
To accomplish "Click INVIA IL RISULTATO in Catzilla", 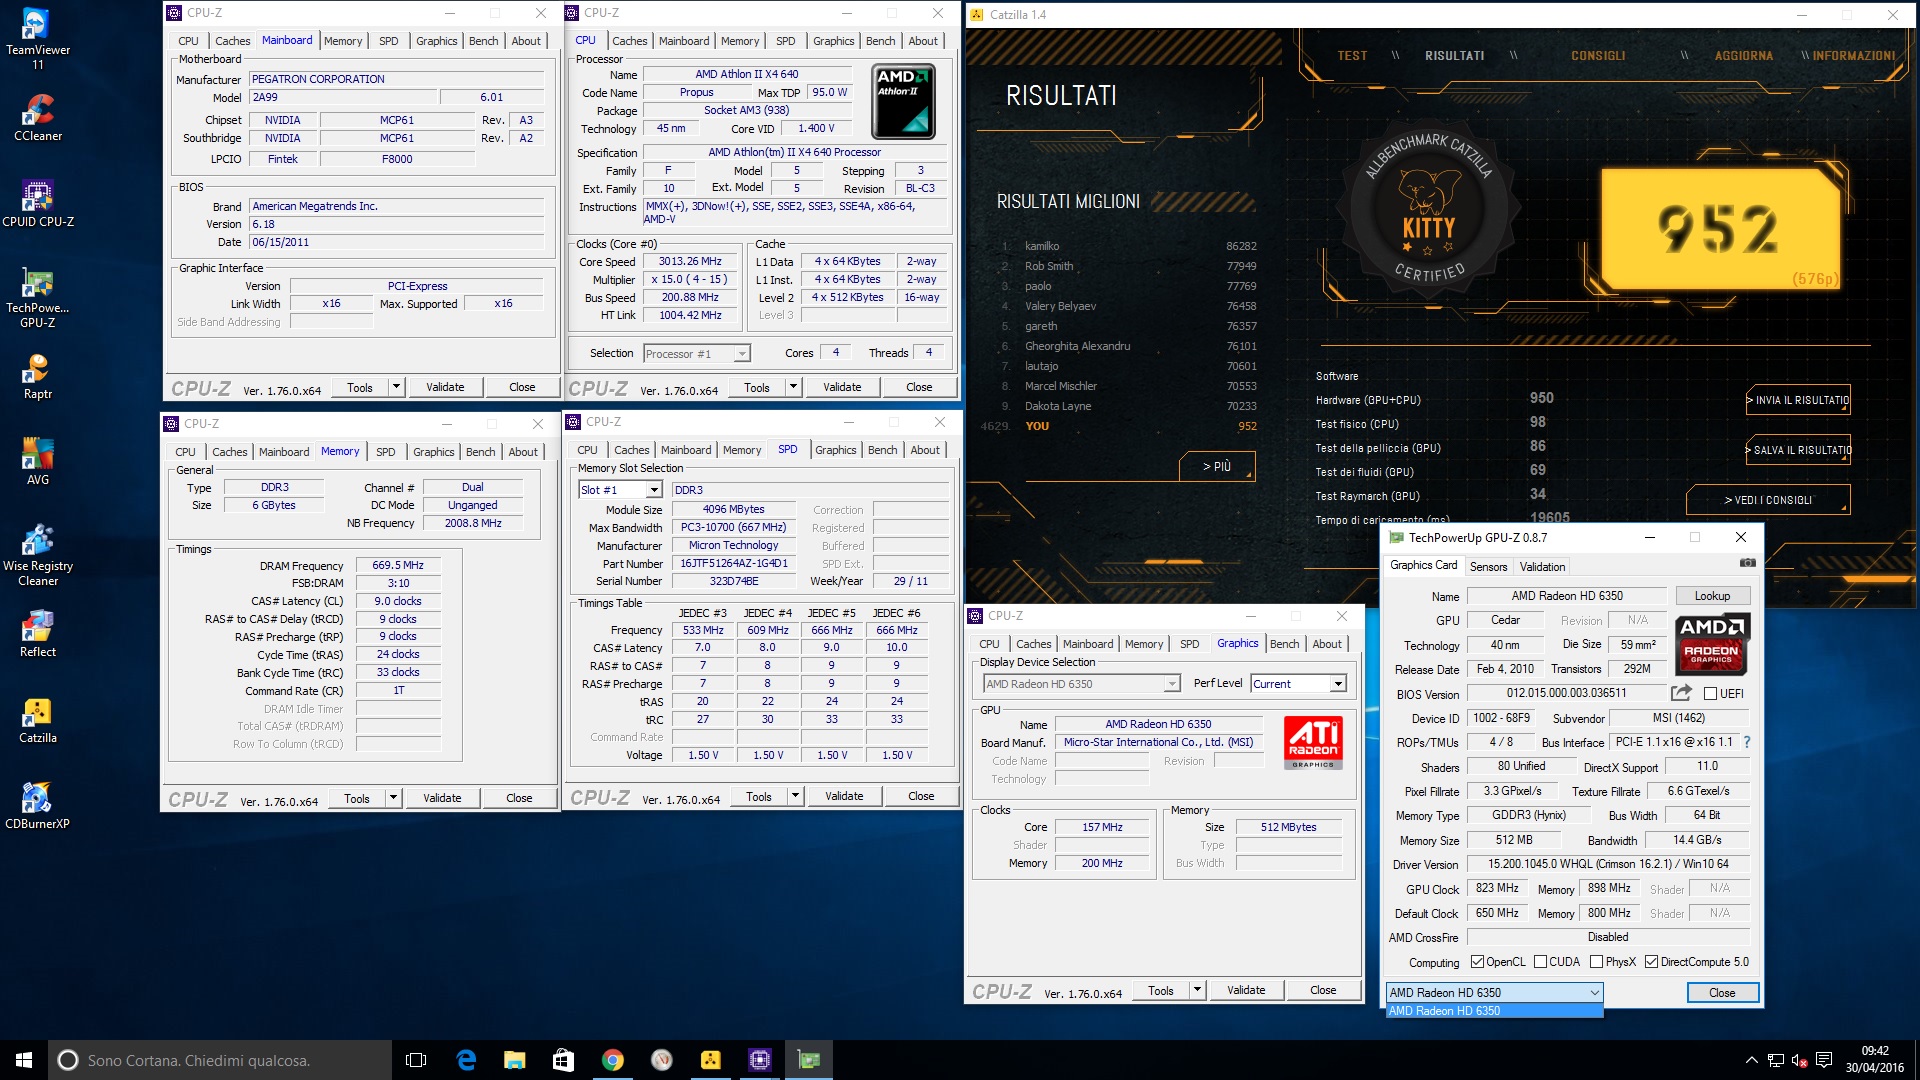I will tap(1798, 400).
